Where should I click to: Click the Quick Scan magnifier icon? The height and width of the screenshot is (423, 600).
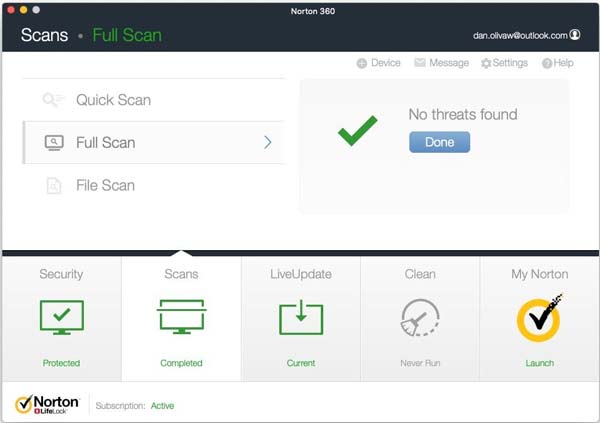pos(53,100)
